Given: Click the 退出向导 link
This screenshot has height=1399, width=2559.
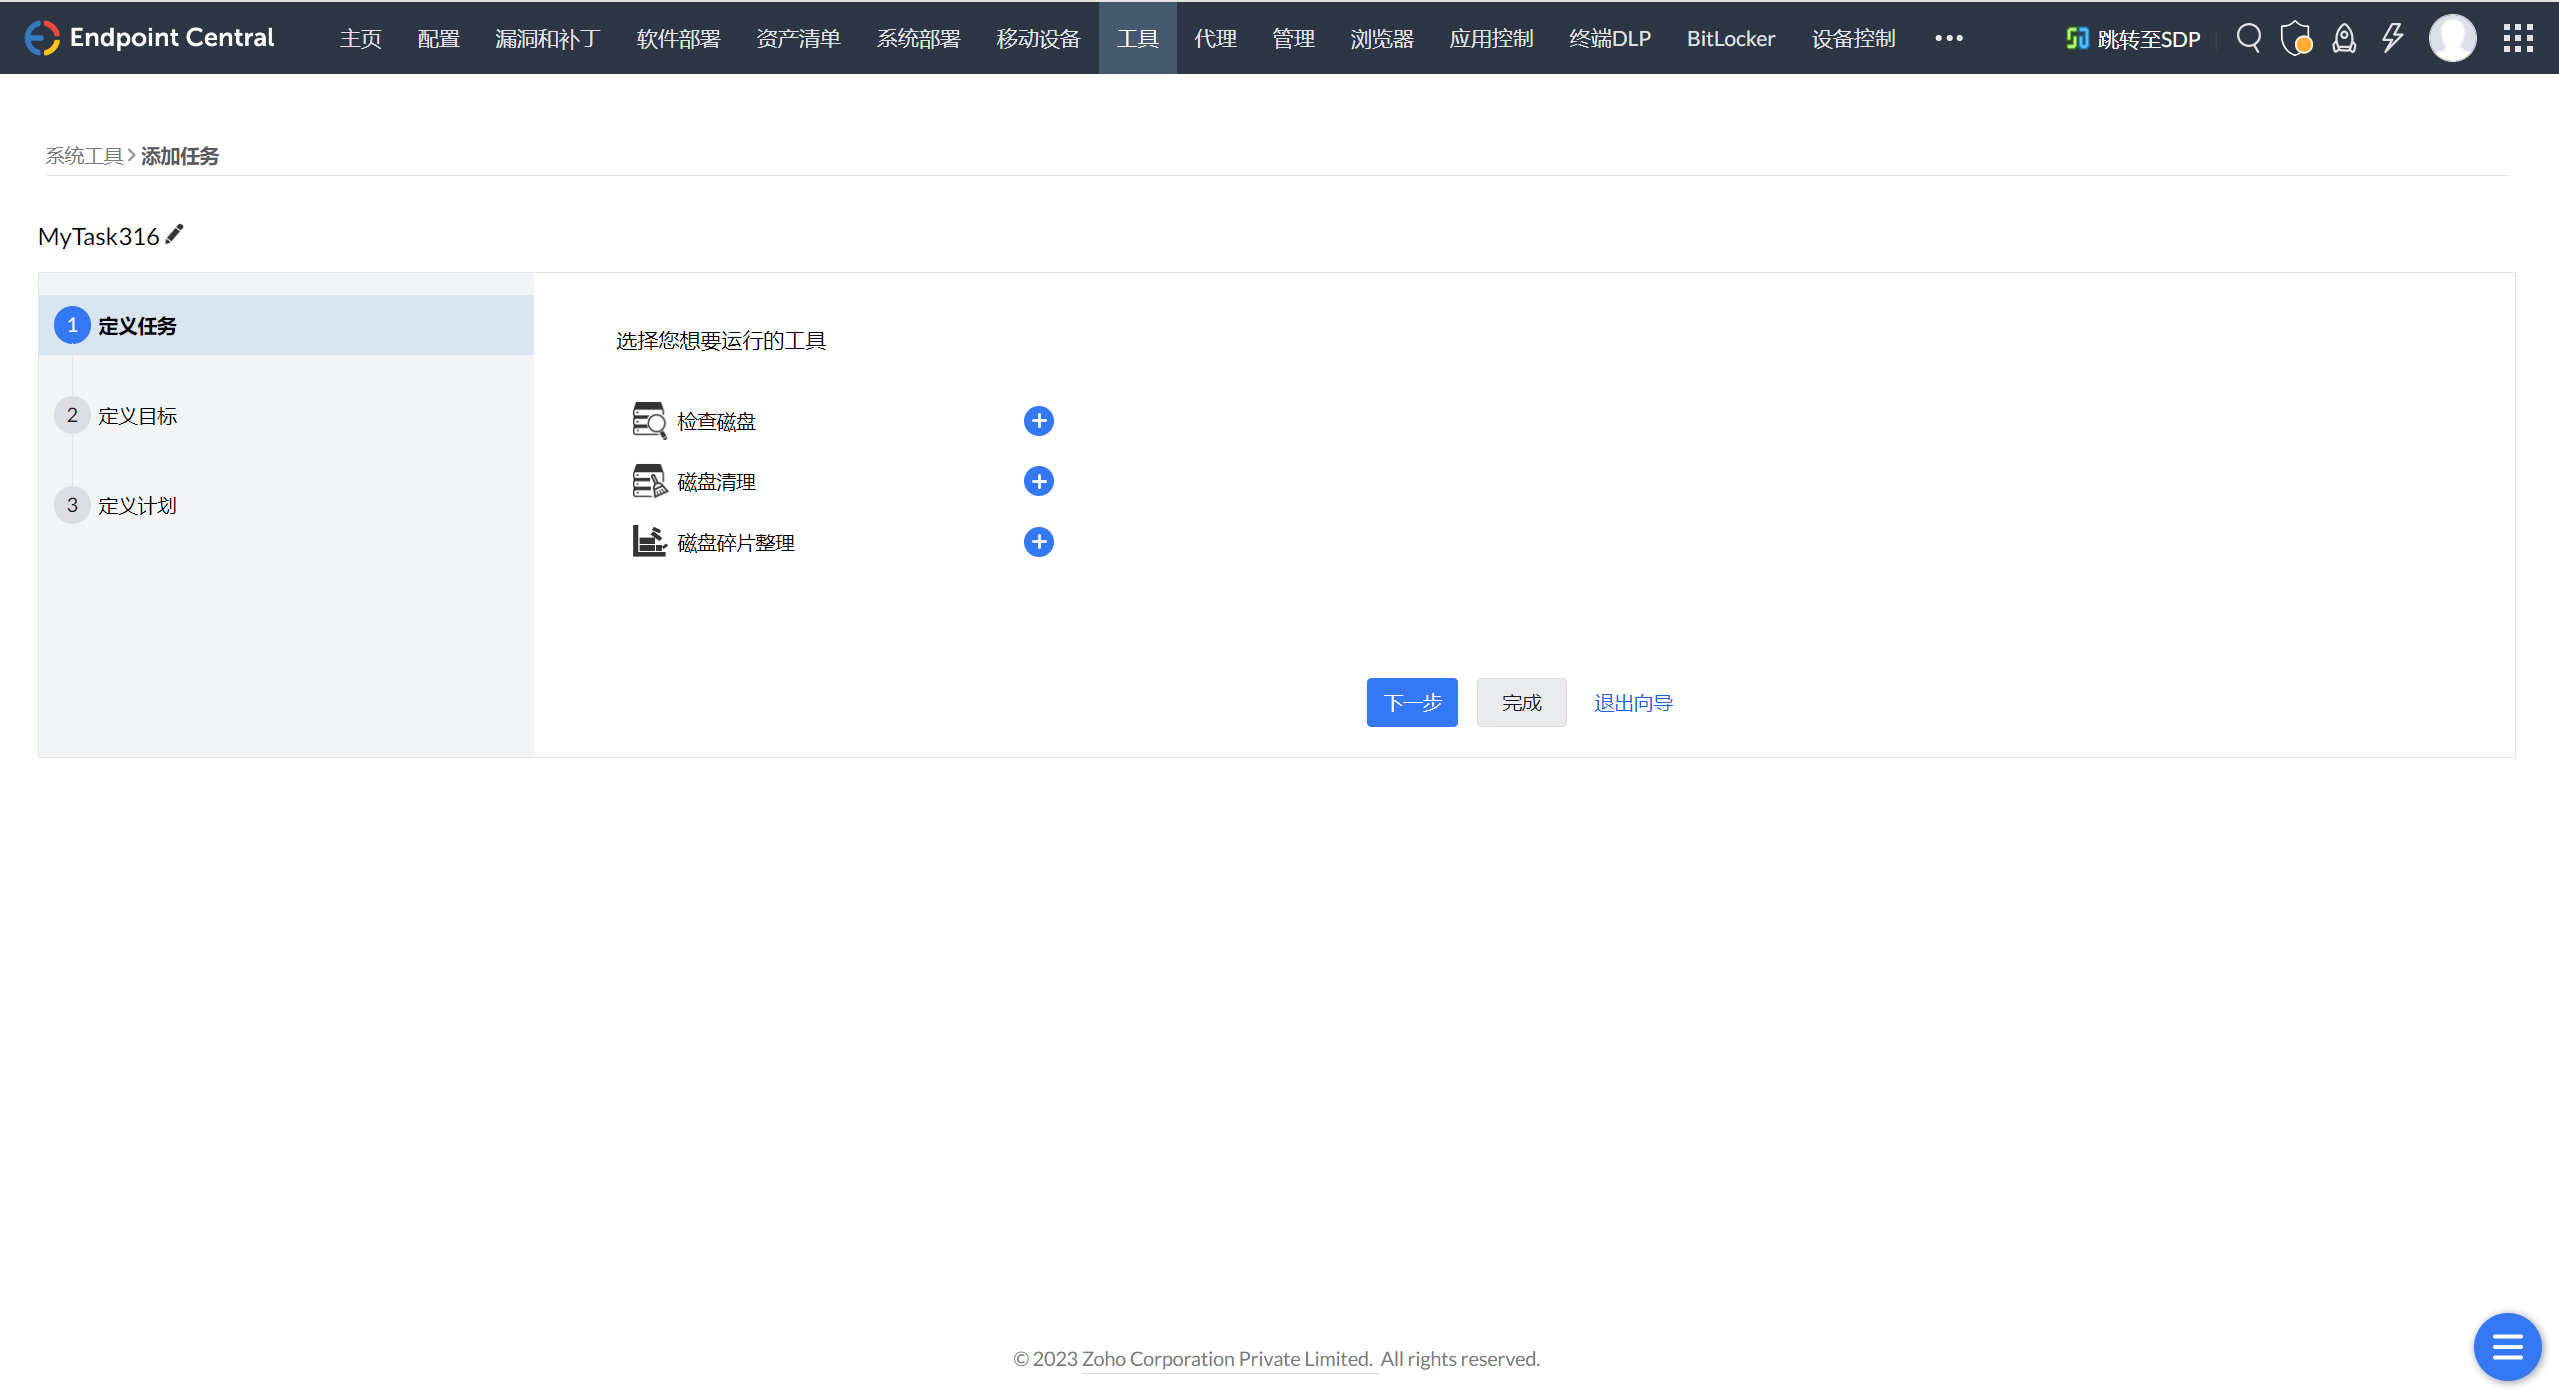Looking at the screenshot, I should pyautogui.click(x=1632, y=703).
